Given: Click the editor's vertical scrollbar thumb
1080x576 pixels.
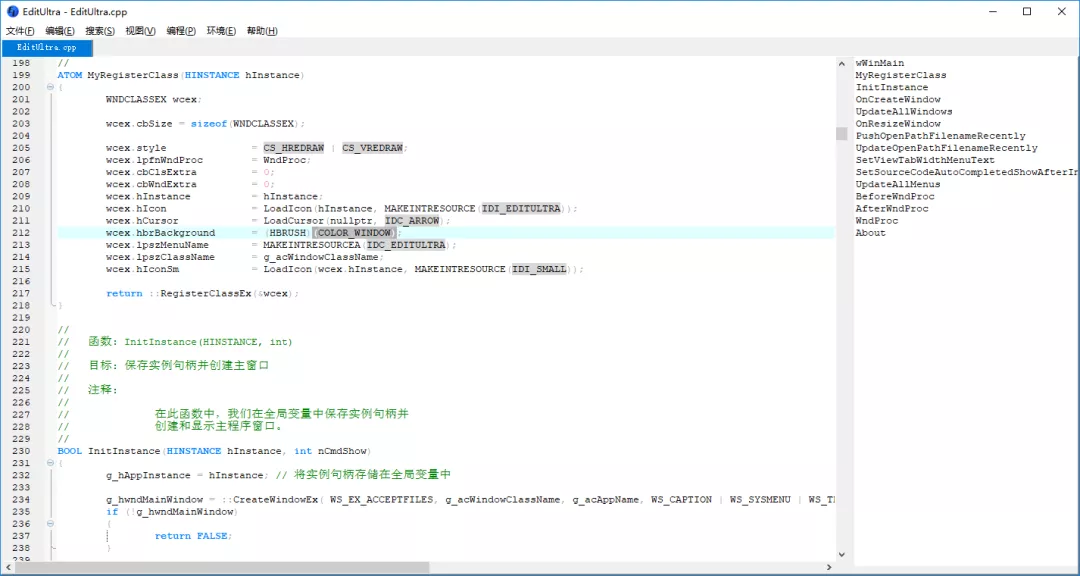Looking at the screenshot, I should point(841,134).
